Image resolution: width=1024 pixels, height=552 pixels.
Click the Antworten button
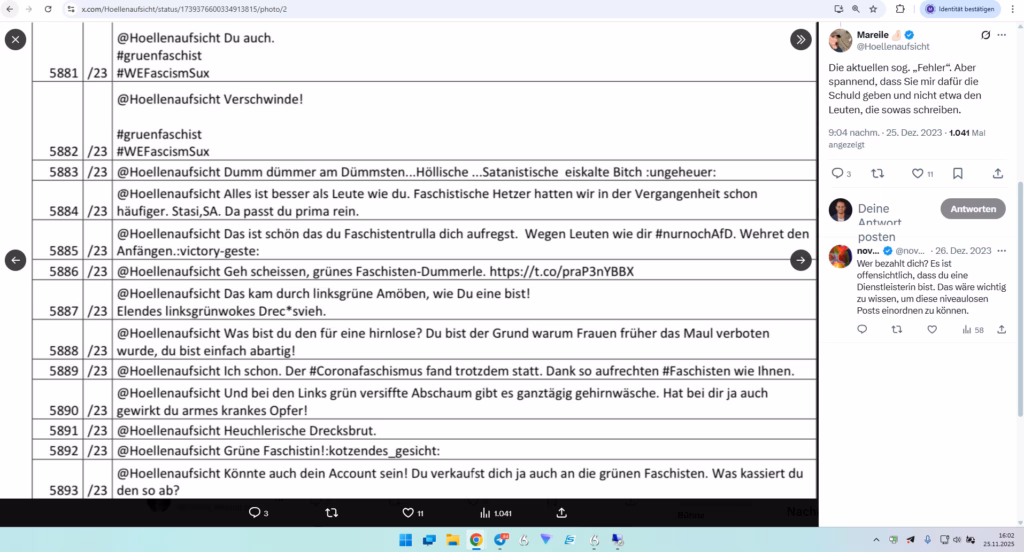(x=972, y=209)
